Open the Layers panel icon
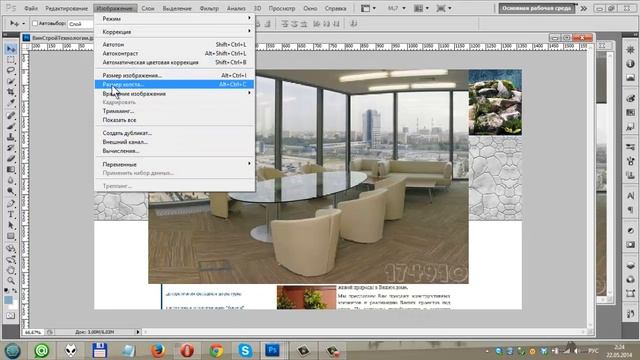Screen dimensions: 640x360 (631, 266)
